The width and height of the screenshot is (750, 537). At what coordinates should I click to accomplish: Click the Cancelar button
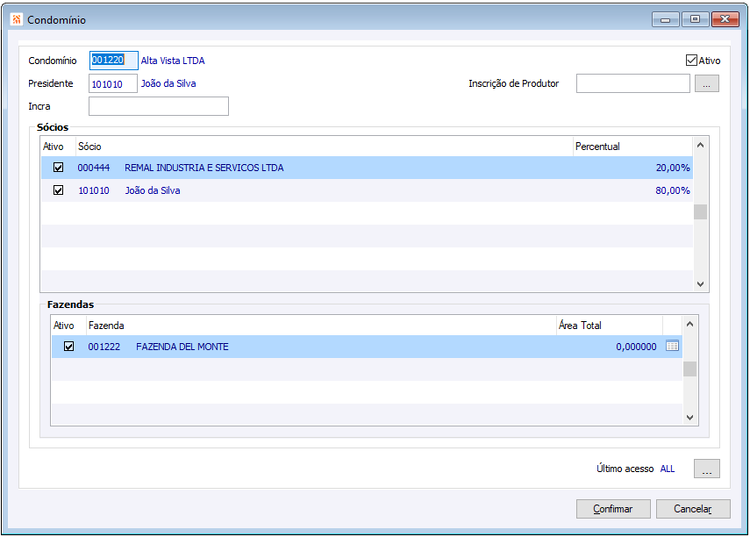[x=693, y=509]
